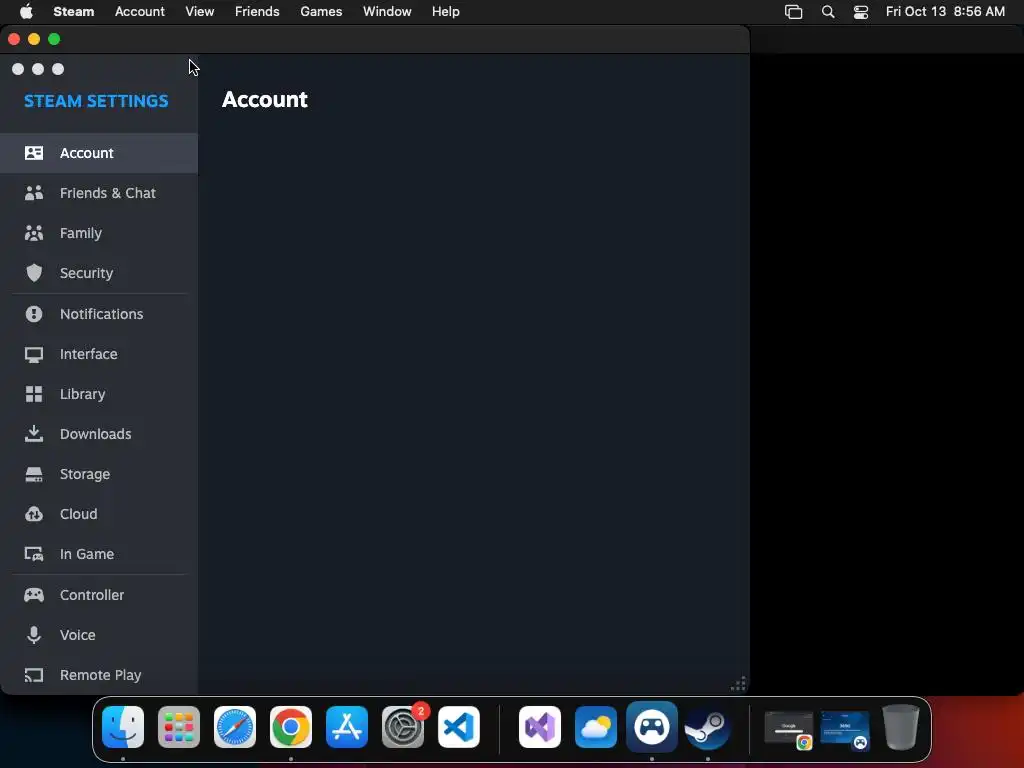Open Notifications settings label

101,314
